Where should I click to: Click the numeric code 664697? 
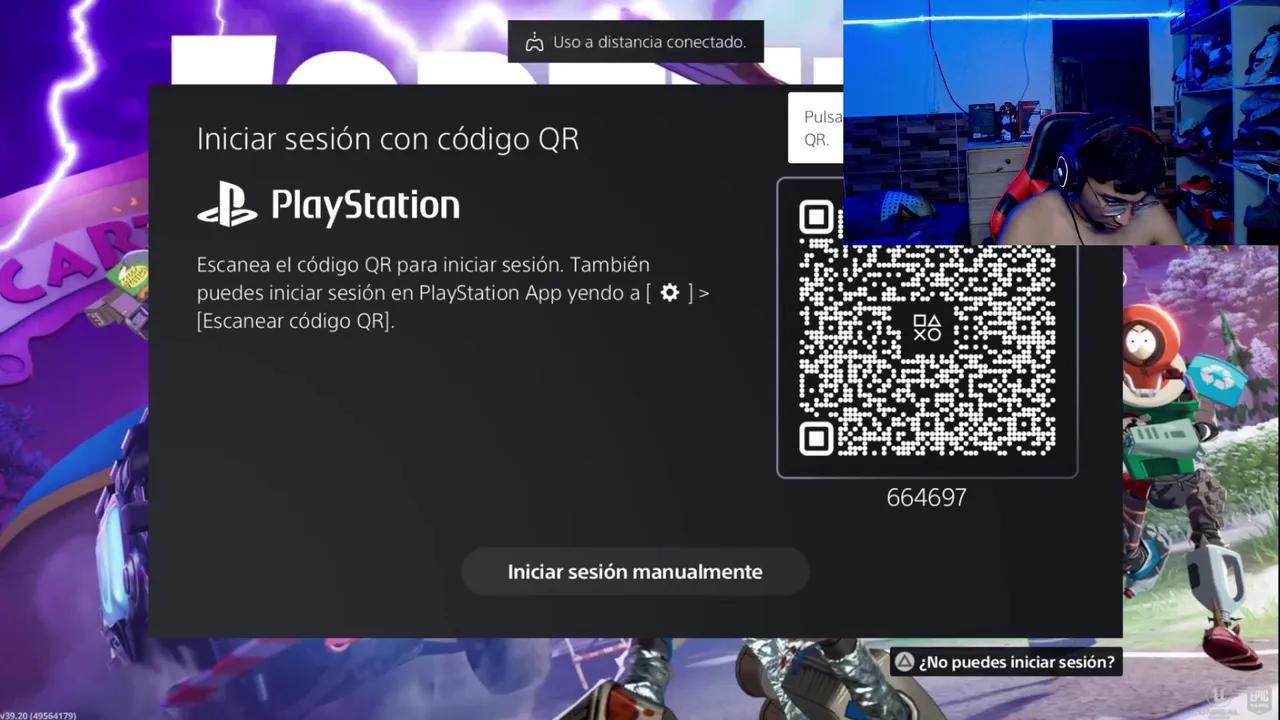[x=927, y=497]
